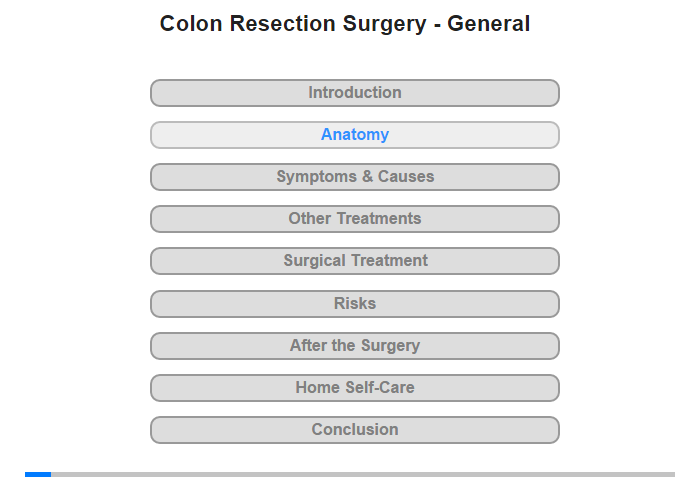Click the blue filled progress bar segment
The image size is (700, 480).
[38, 474]
